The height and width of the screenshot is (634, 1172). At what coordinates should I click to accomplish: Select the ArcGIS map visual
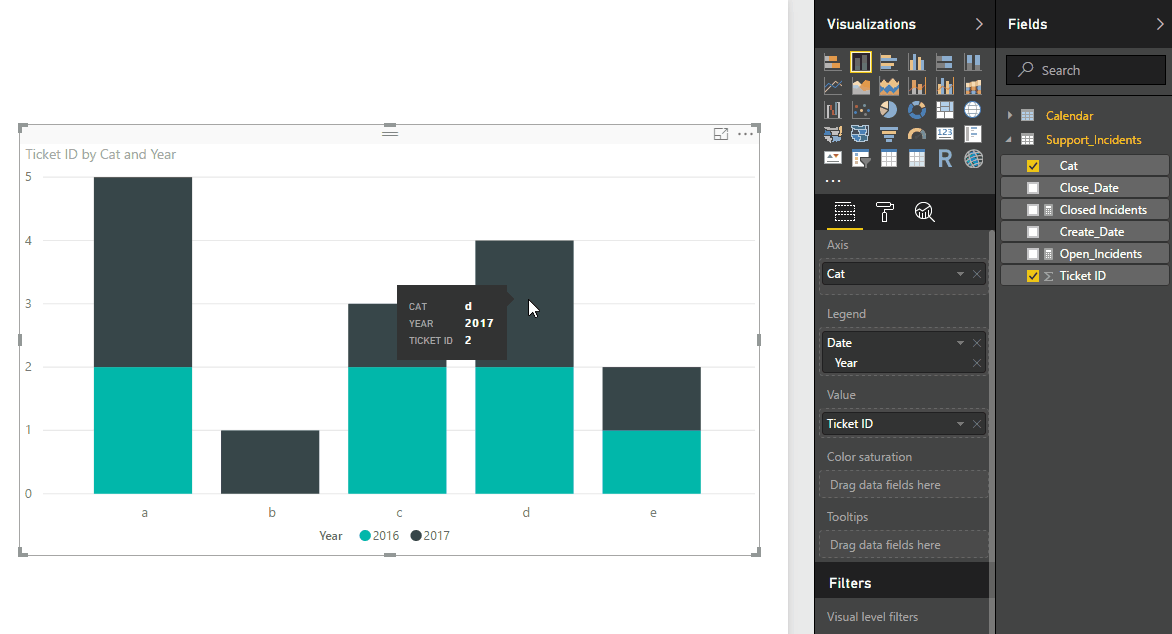click(x=972, y=158)
